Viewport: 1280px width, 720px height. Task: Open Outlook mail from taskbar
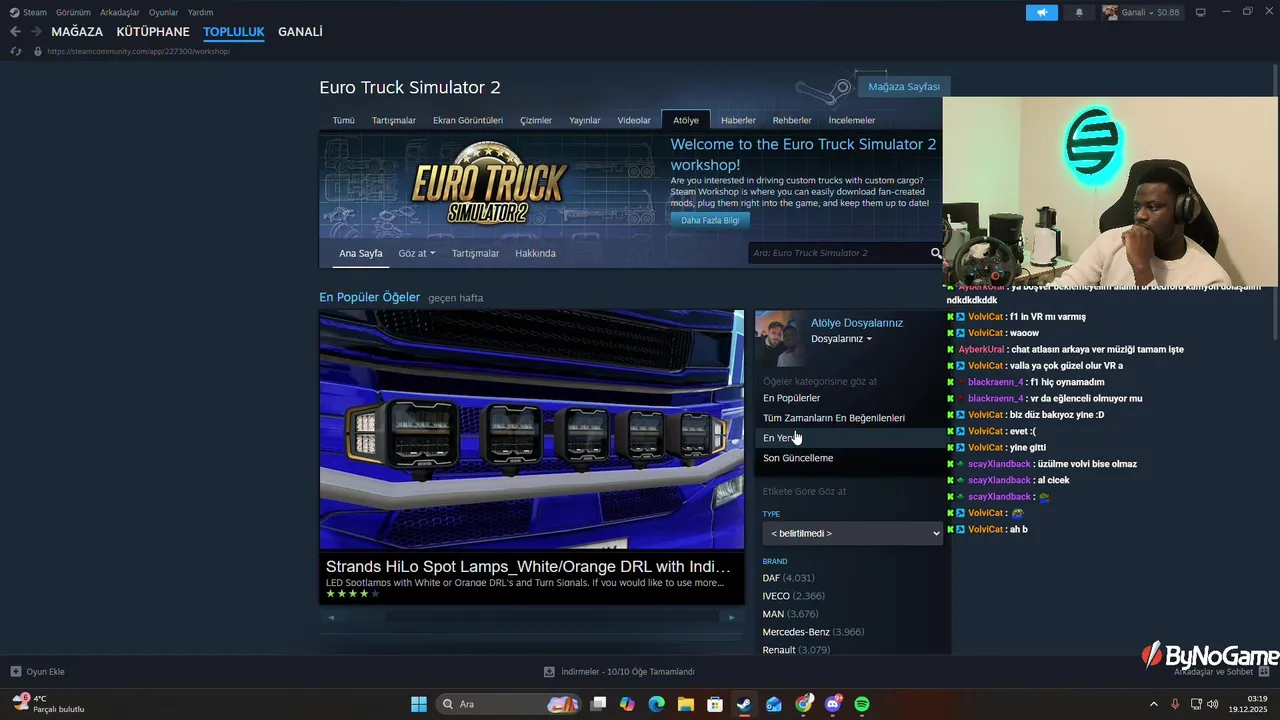774,704
